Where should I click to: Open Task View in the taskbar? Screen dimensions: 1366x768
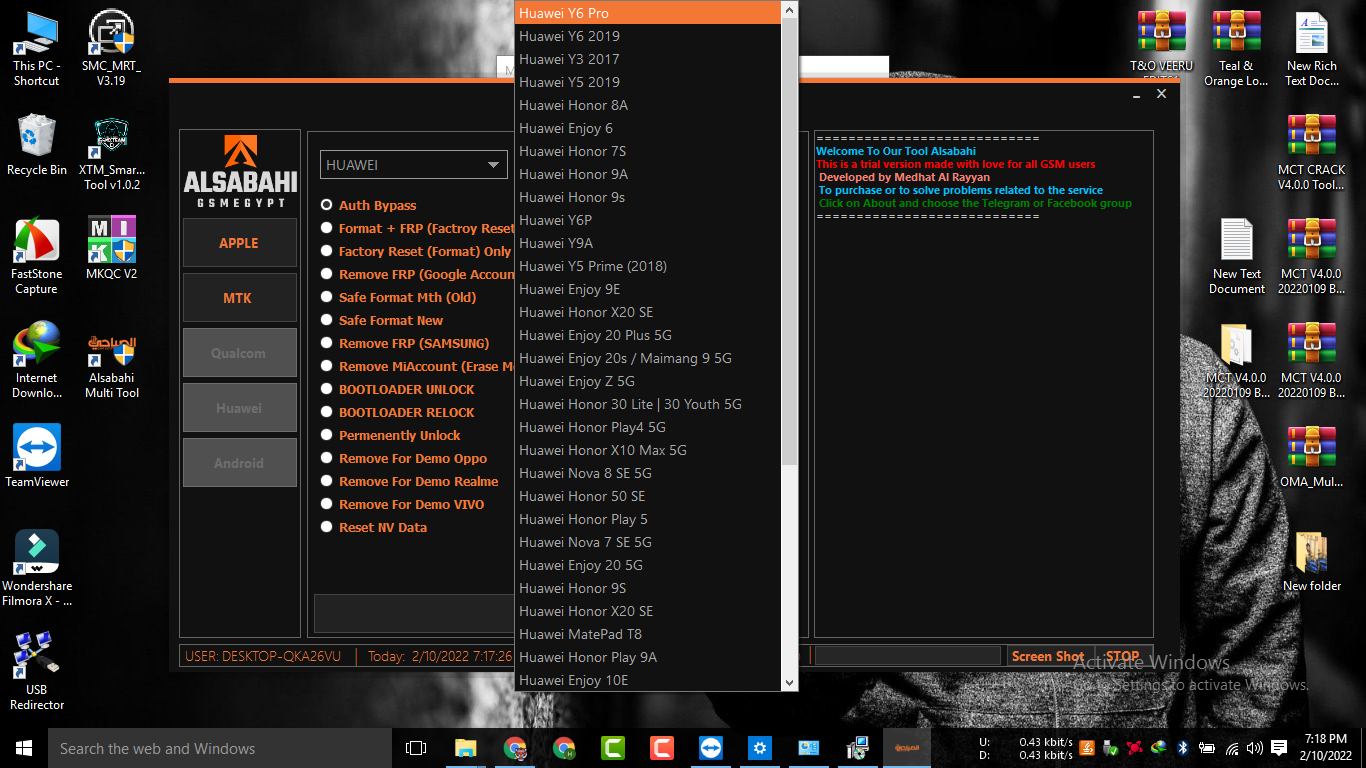pyautogui.click(x=416, y=748)
